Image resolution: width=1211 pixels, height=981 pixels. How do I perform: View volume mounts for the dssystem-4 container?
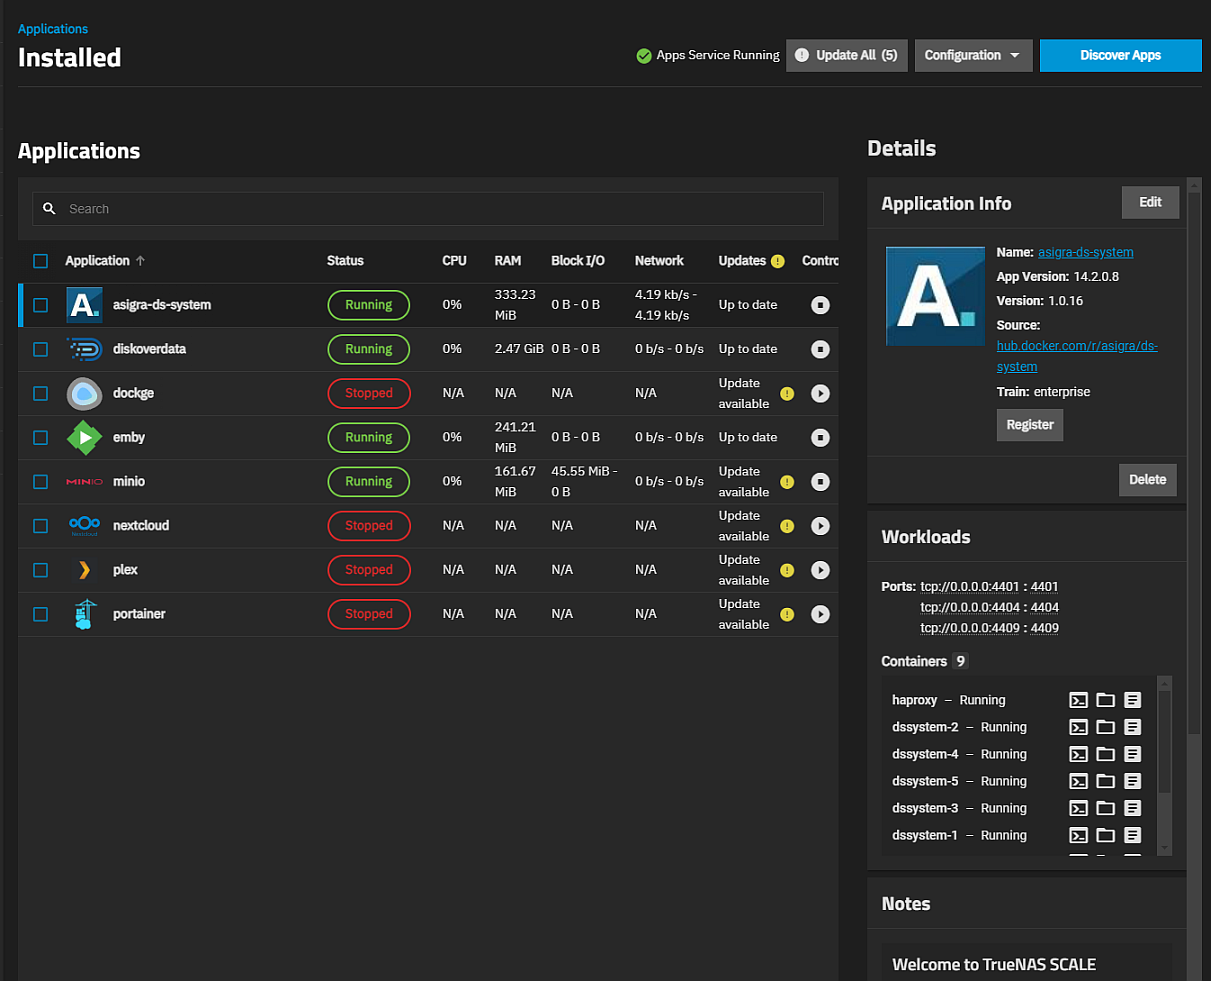pos(1105,754)
